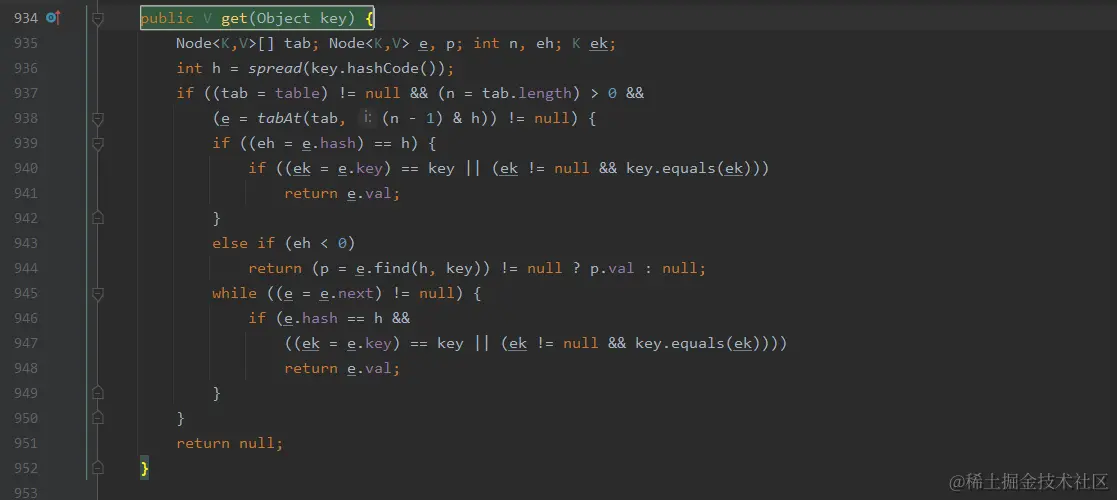Click 'int h' declaration on line 936
This screenshot has height=500, width=1117.
(x=199, y=68)
